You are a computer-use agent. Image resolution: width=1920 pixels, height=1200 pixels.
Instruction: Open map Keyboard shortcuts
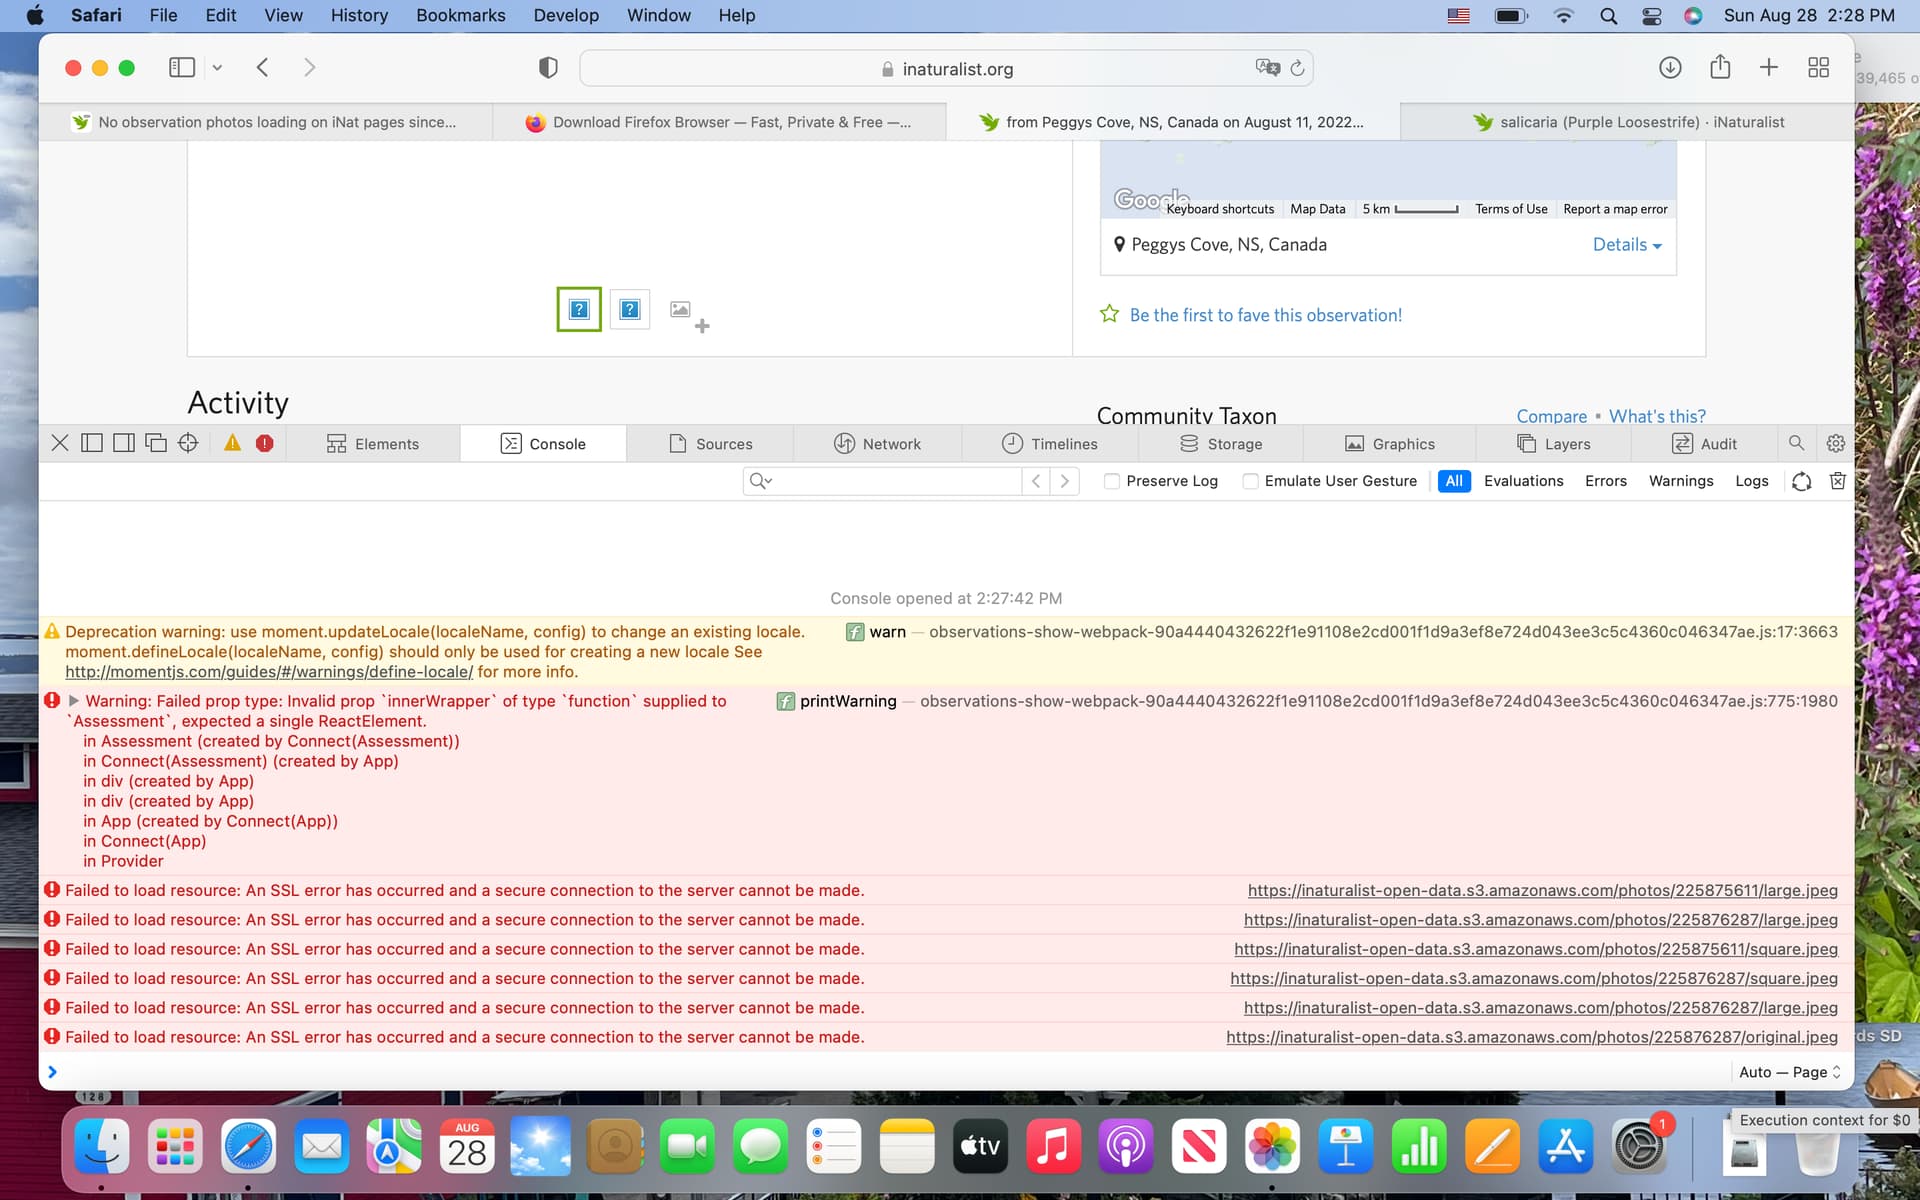click(1220, 209)
